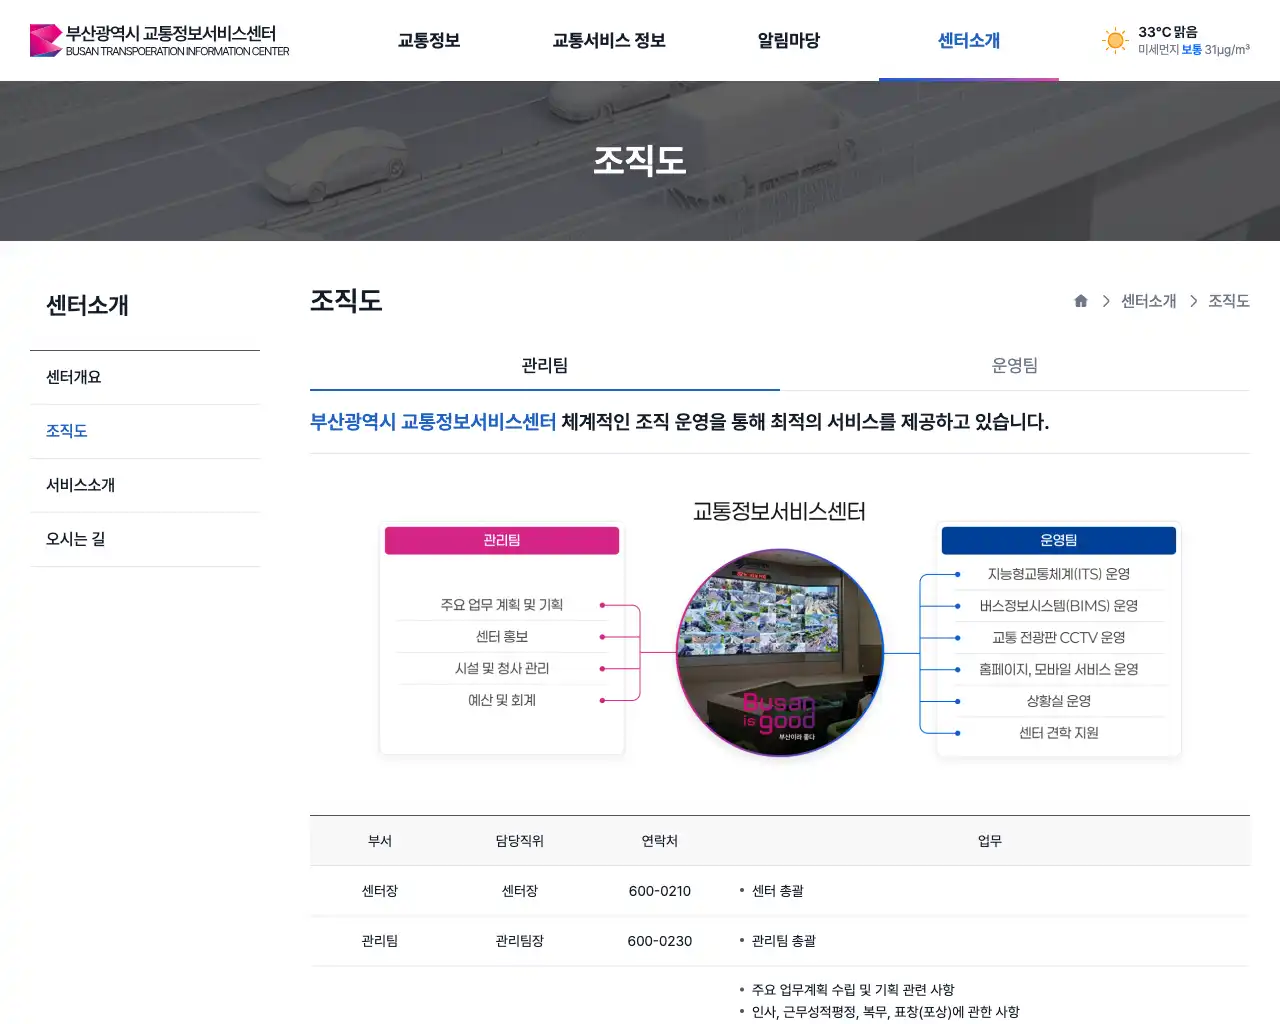Click 지능형교통체계(ITS) 운영 item
Image resolution: width=1280 pixels, height=1024 pixels.
click(1059, 574)
